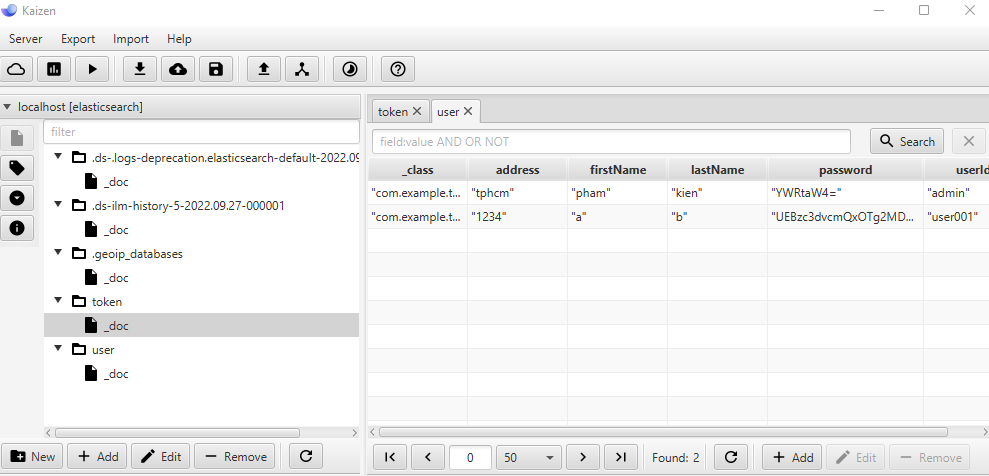Click Add button below the index tree
Image resolution: width=989 pixels, height=476 pixels.
tap(97, 456)
